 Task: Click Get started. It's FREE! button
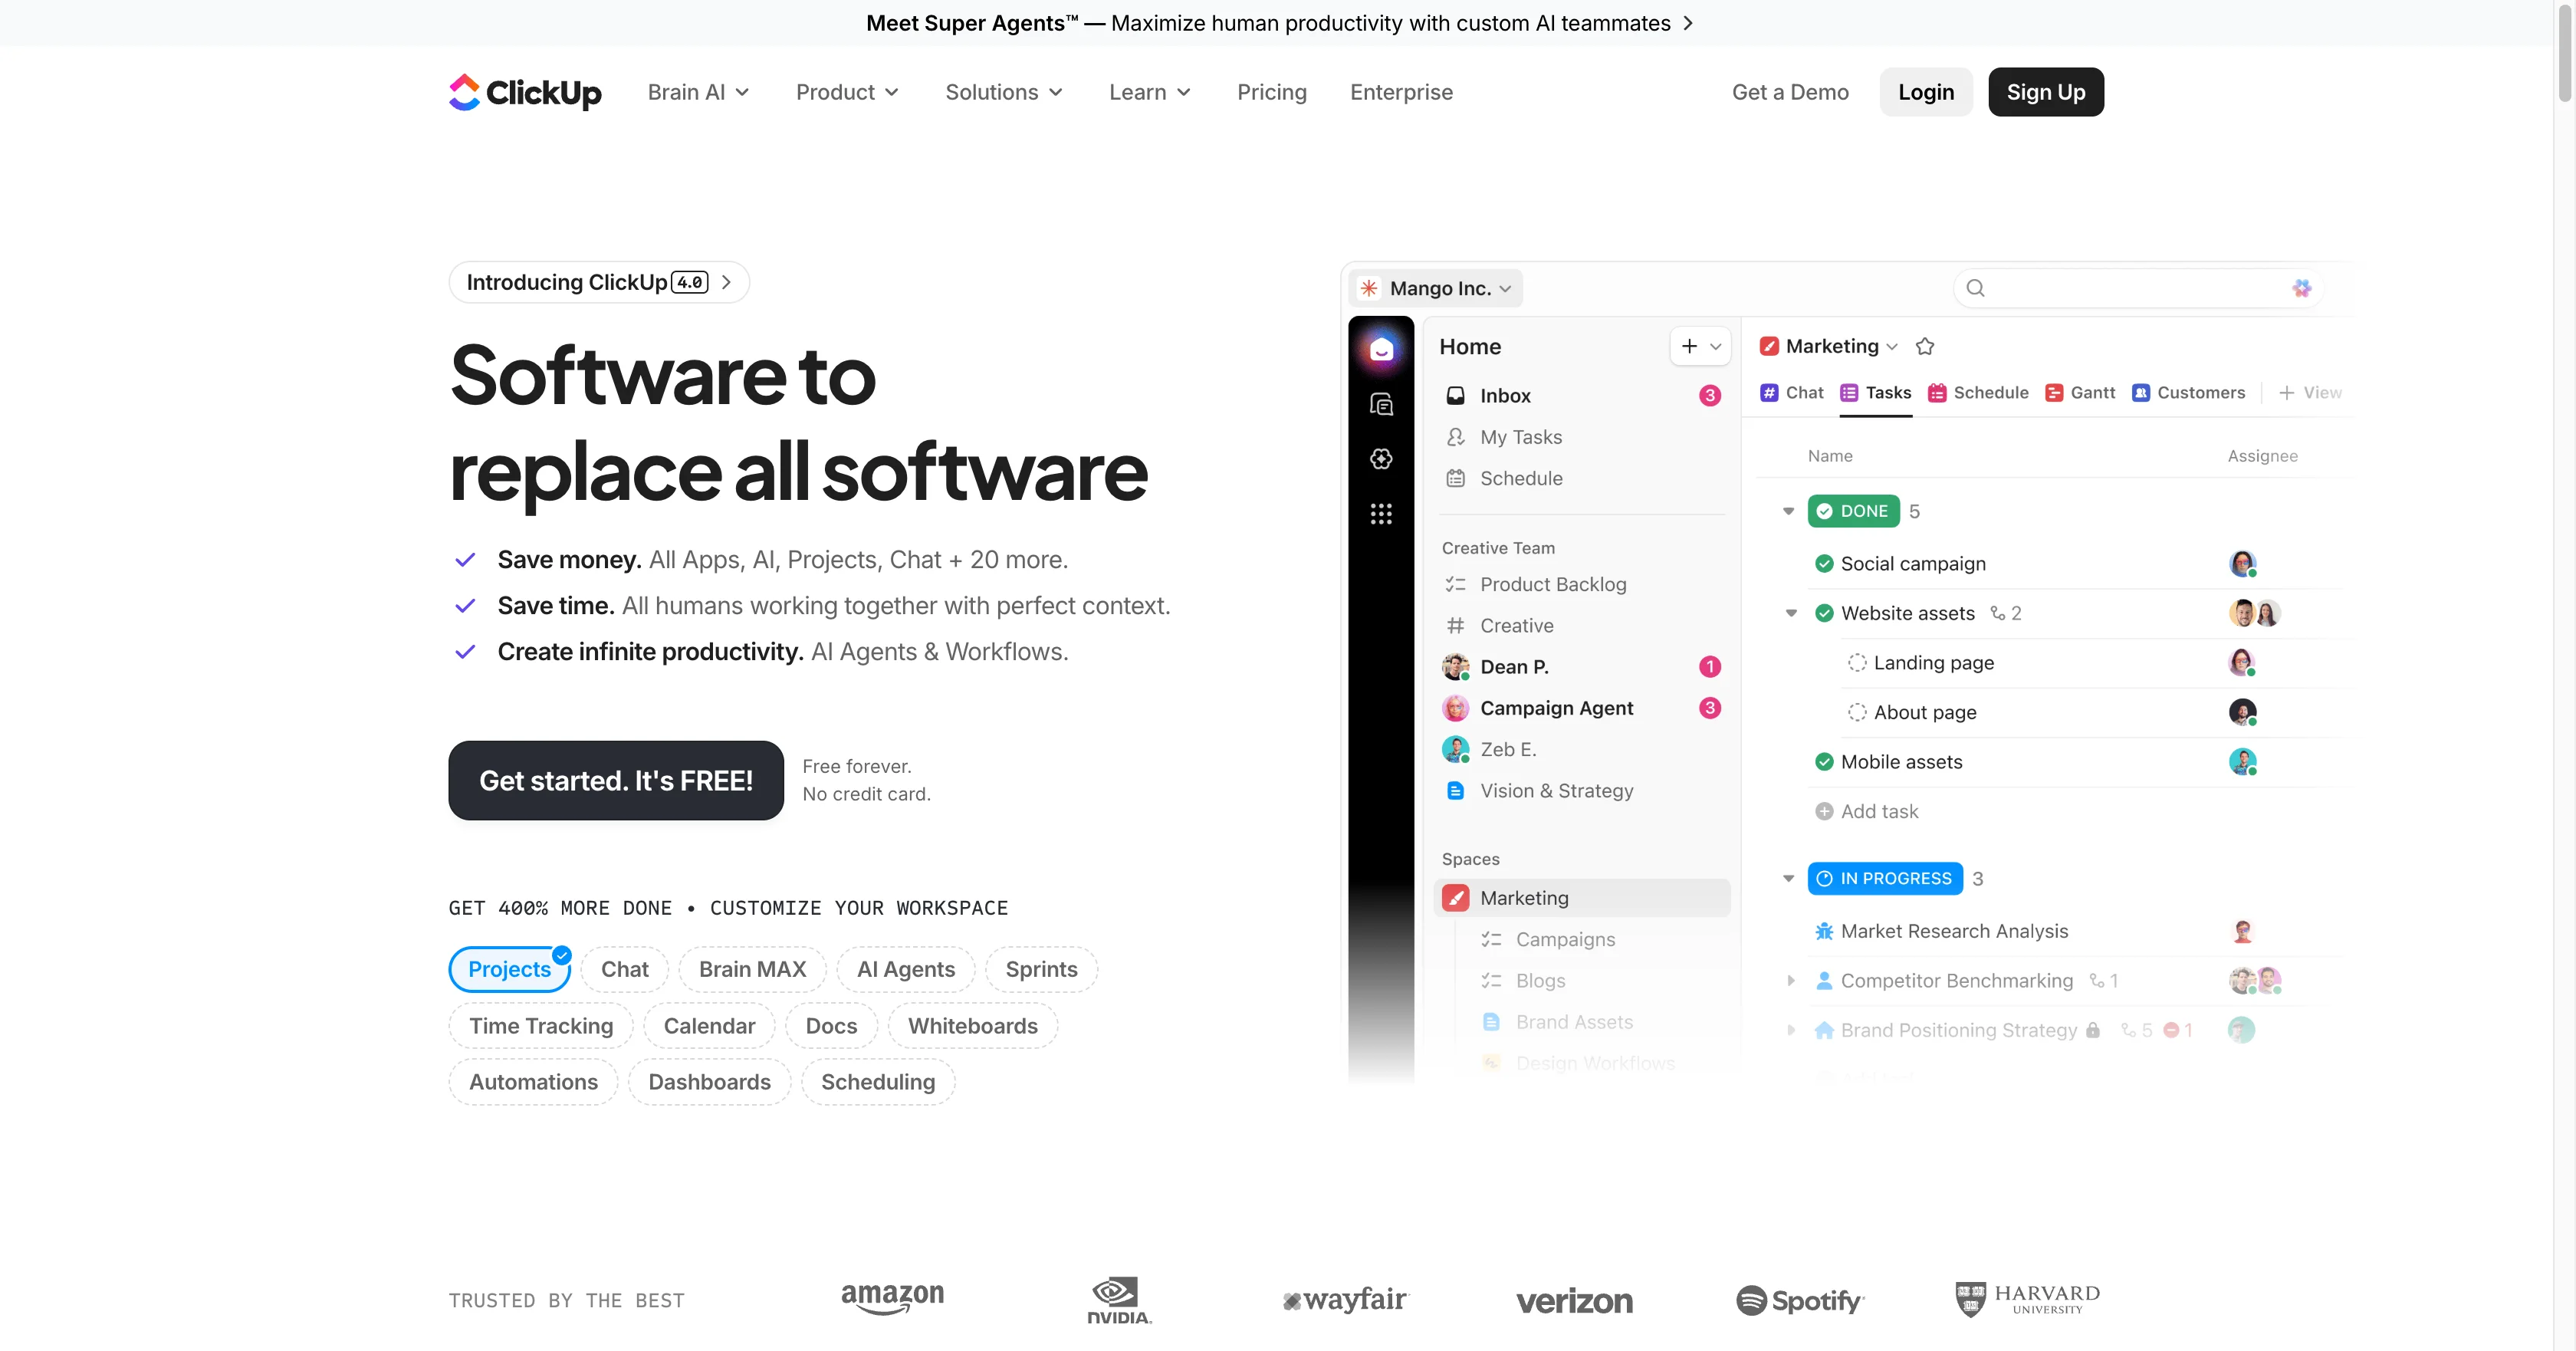coord(616,780)
